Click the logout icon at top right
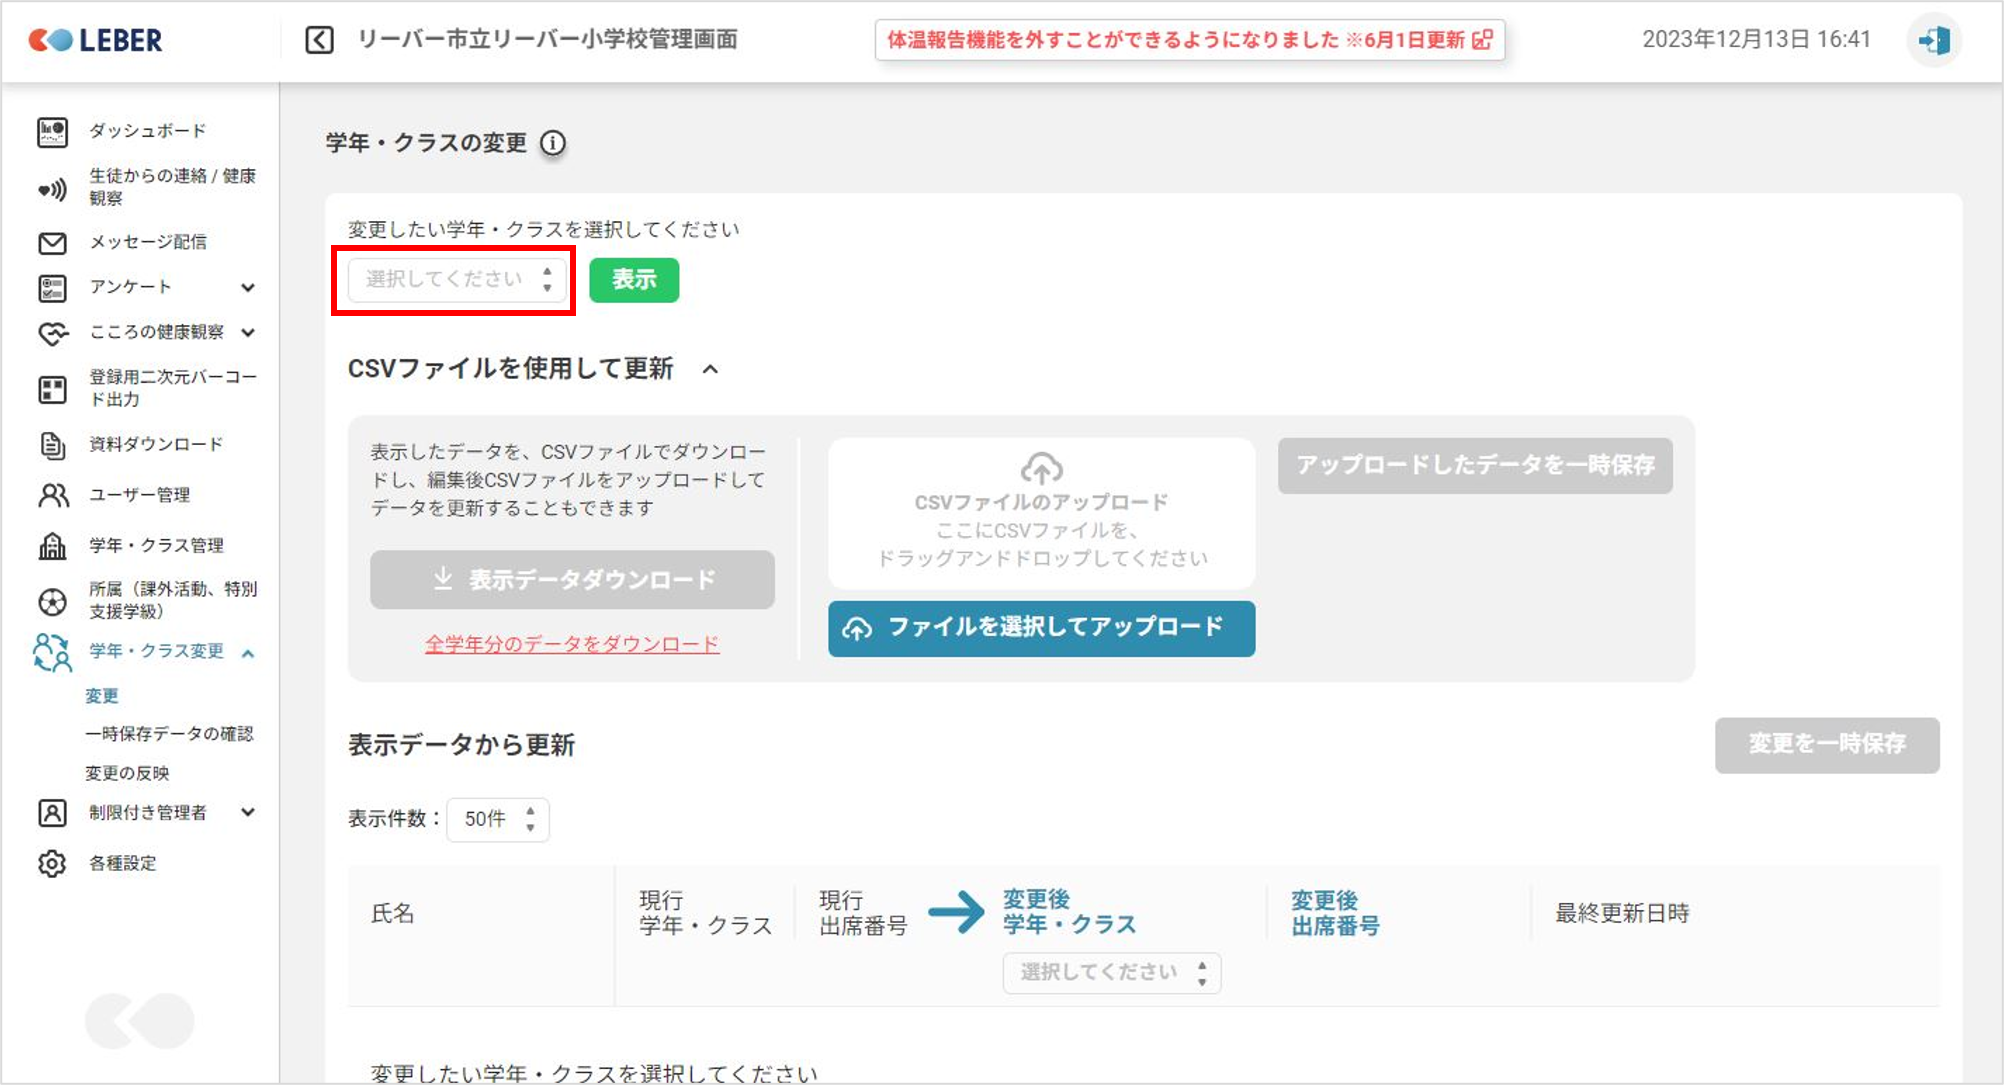Screen dimensions: 2004x1085 pyautogui.click(x=1934, y=40)
